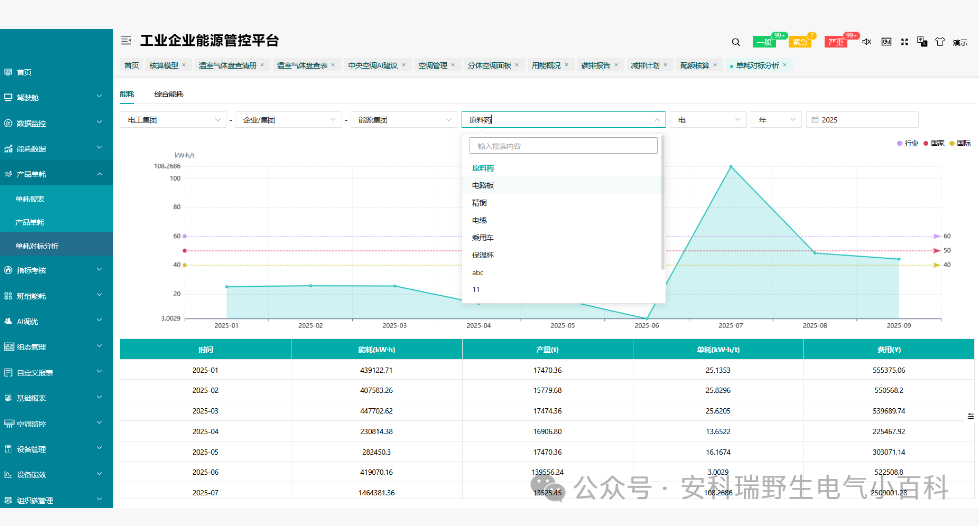Switch to the 用能概况 page tab
The image size is (979, 526).
[546, 66]
